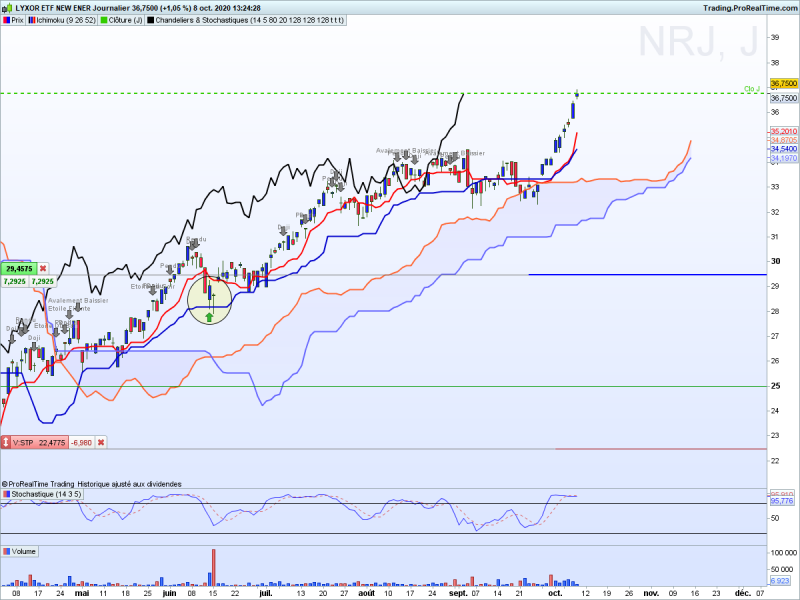Open the Prix legend settings
Image resolution: width=800 pixels, height=600 pixels.
[14, 20]
